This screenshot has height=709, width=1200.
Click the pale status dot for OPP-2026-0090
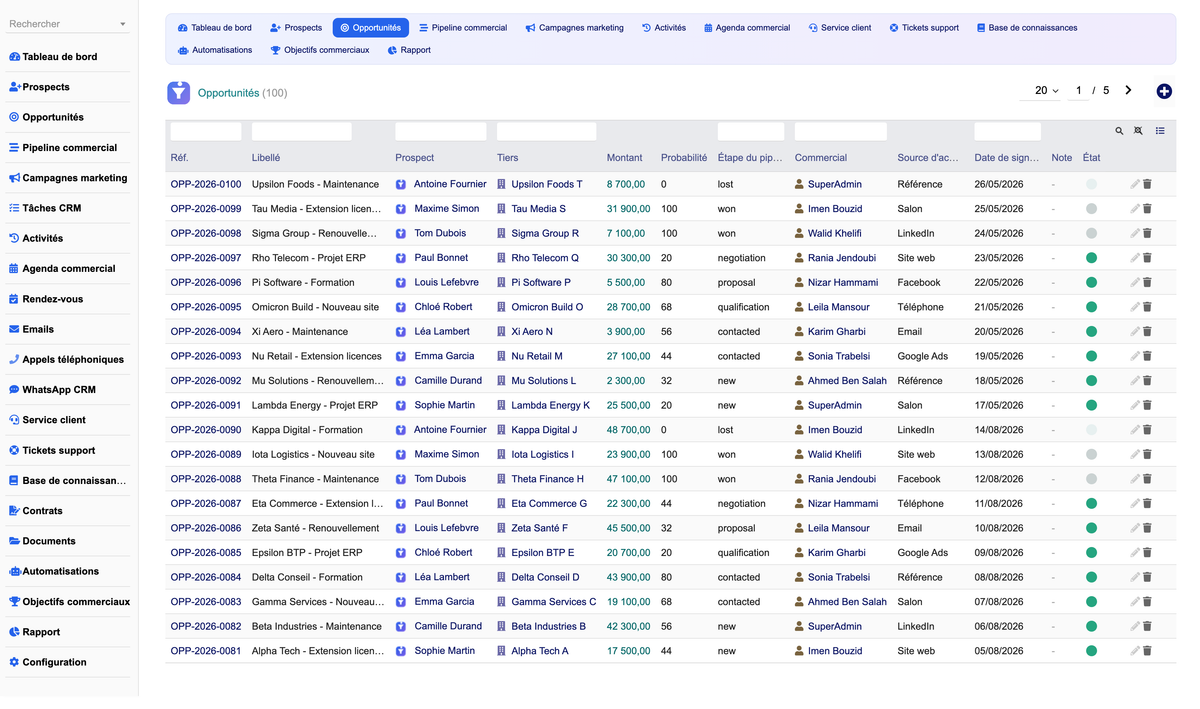tap(1091, 430)
